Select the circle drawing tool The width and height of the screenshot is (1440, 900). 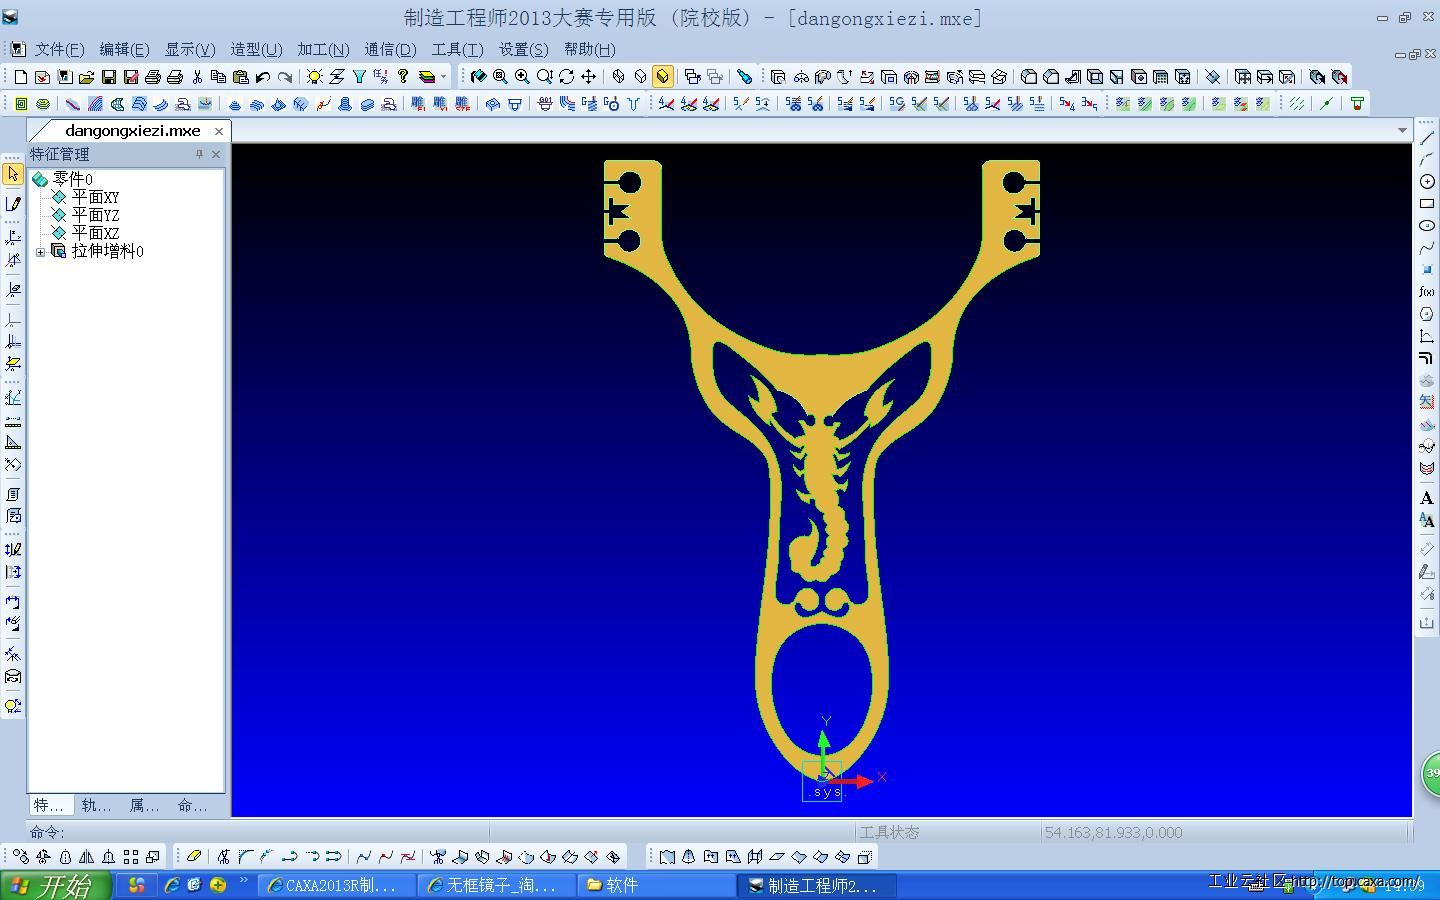1427,182
